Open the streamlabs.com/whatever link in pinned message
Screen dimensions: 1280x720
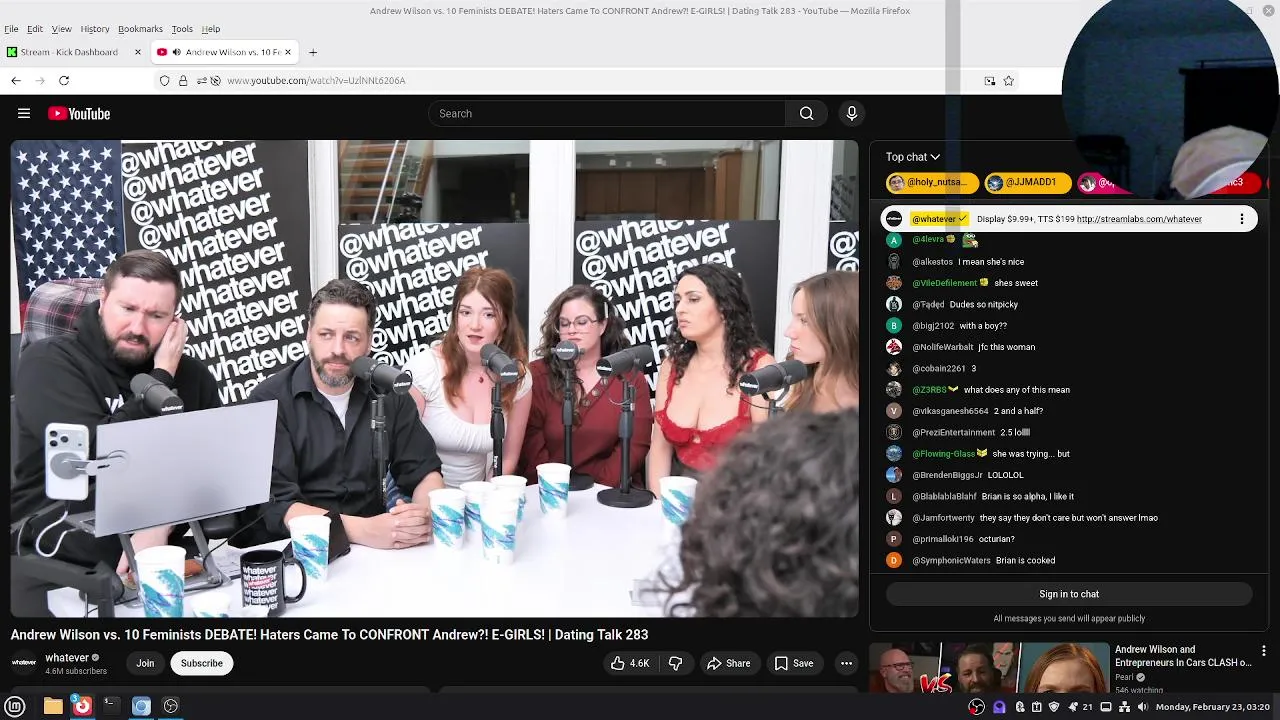[x=1139, y=219]
